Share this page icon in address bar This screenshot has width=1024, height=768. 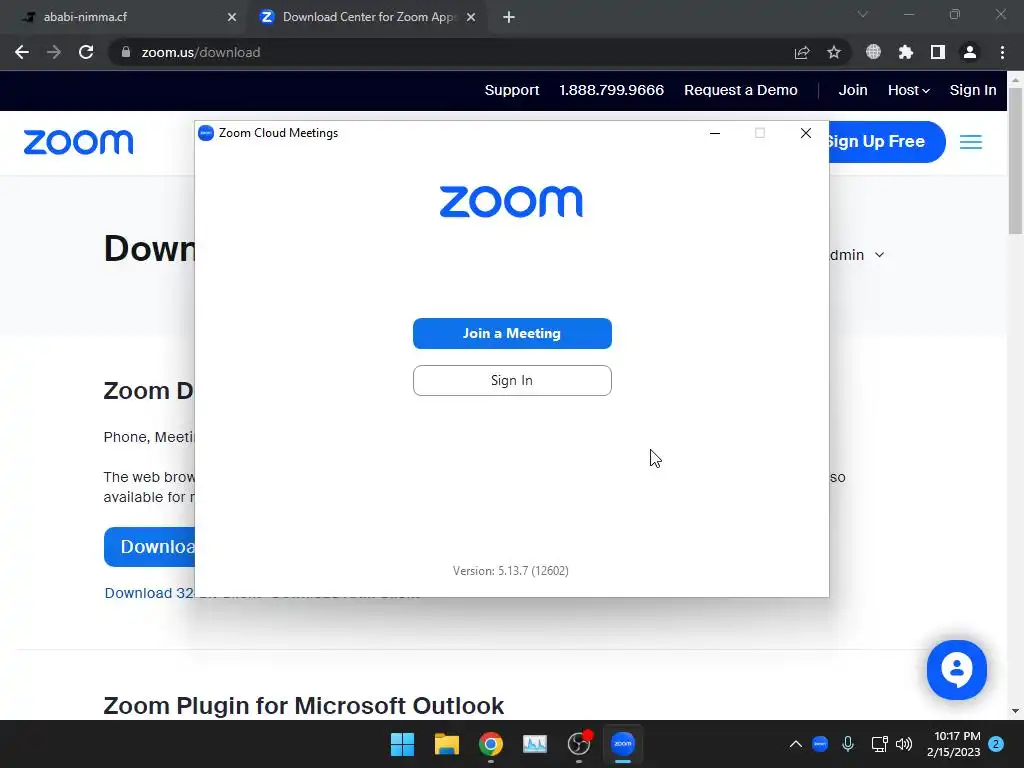click(802, 52)
